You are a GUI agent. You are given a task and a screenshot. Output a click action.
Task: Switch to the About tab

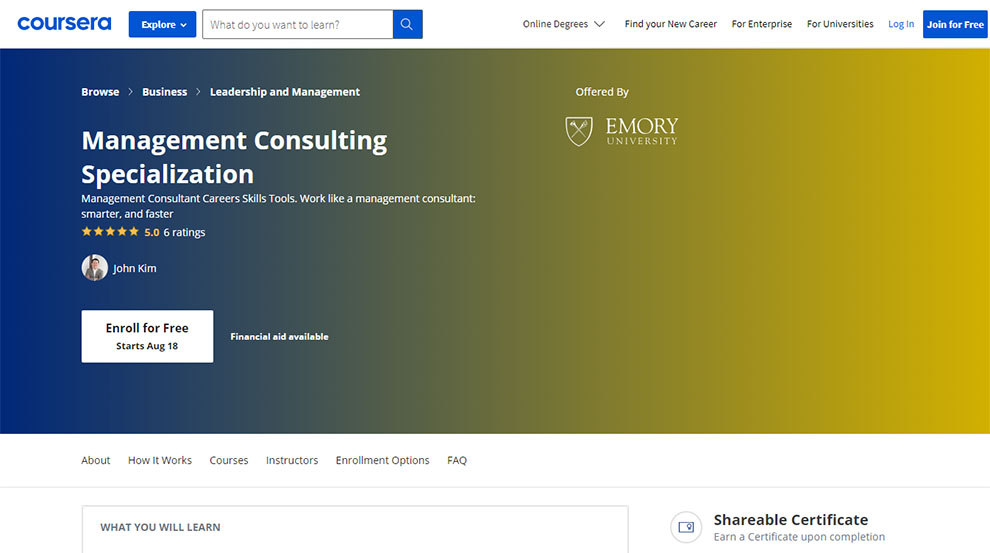[95, 460]
